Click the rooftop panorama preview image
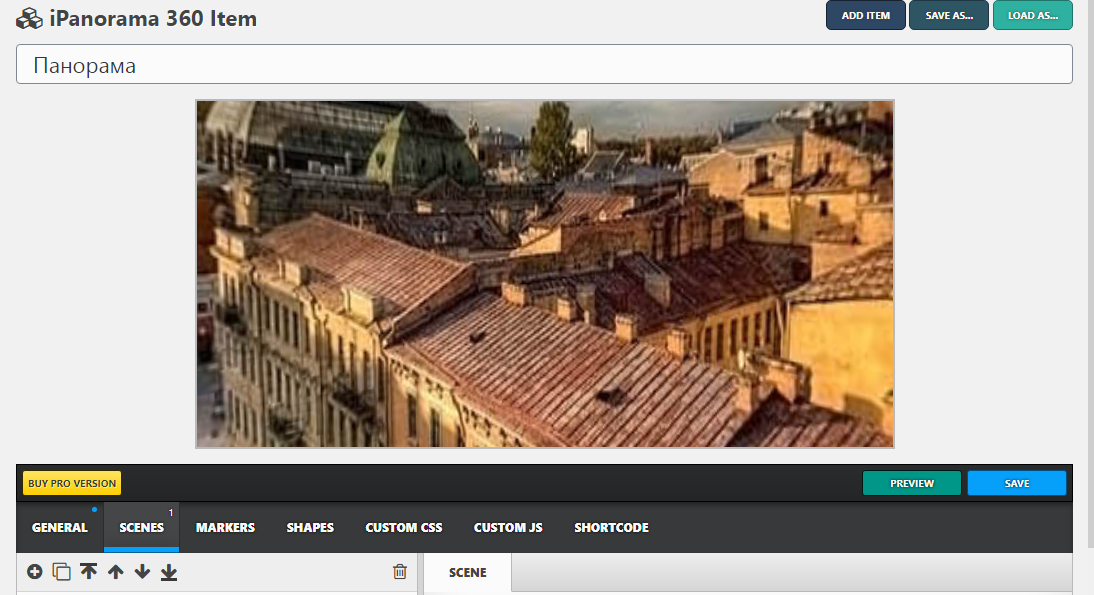Viewport: 1094px width, 595px height. [545, 274]
